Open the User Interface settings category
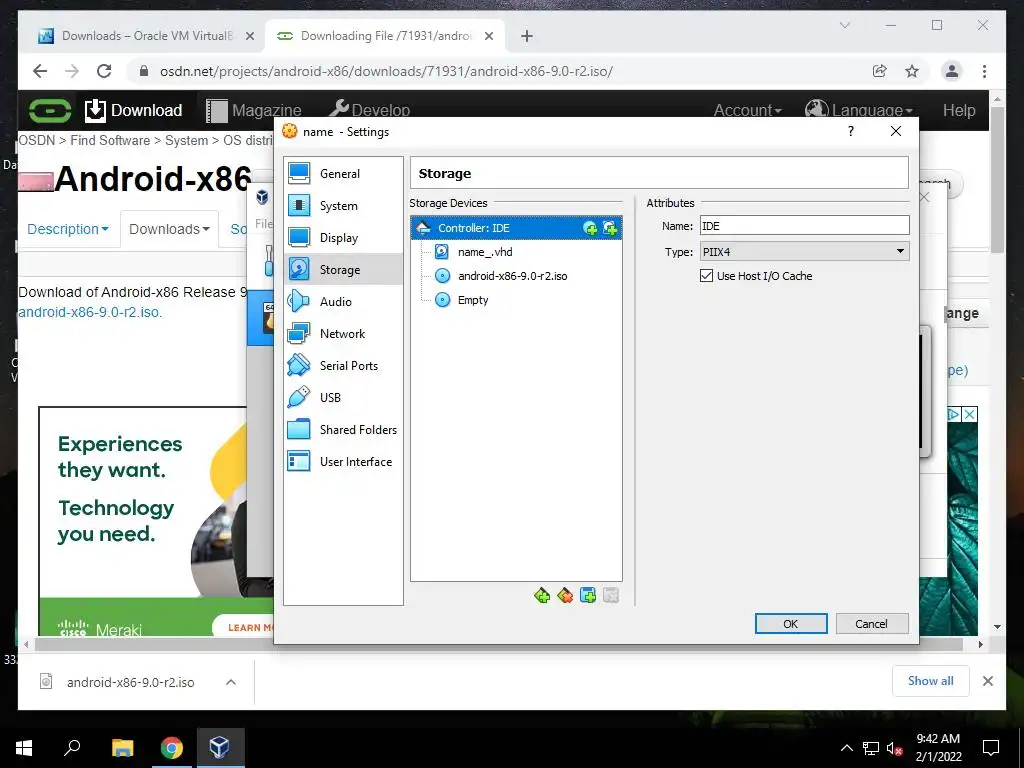The height and width of the screenshot is (768, 1024). 344,462
